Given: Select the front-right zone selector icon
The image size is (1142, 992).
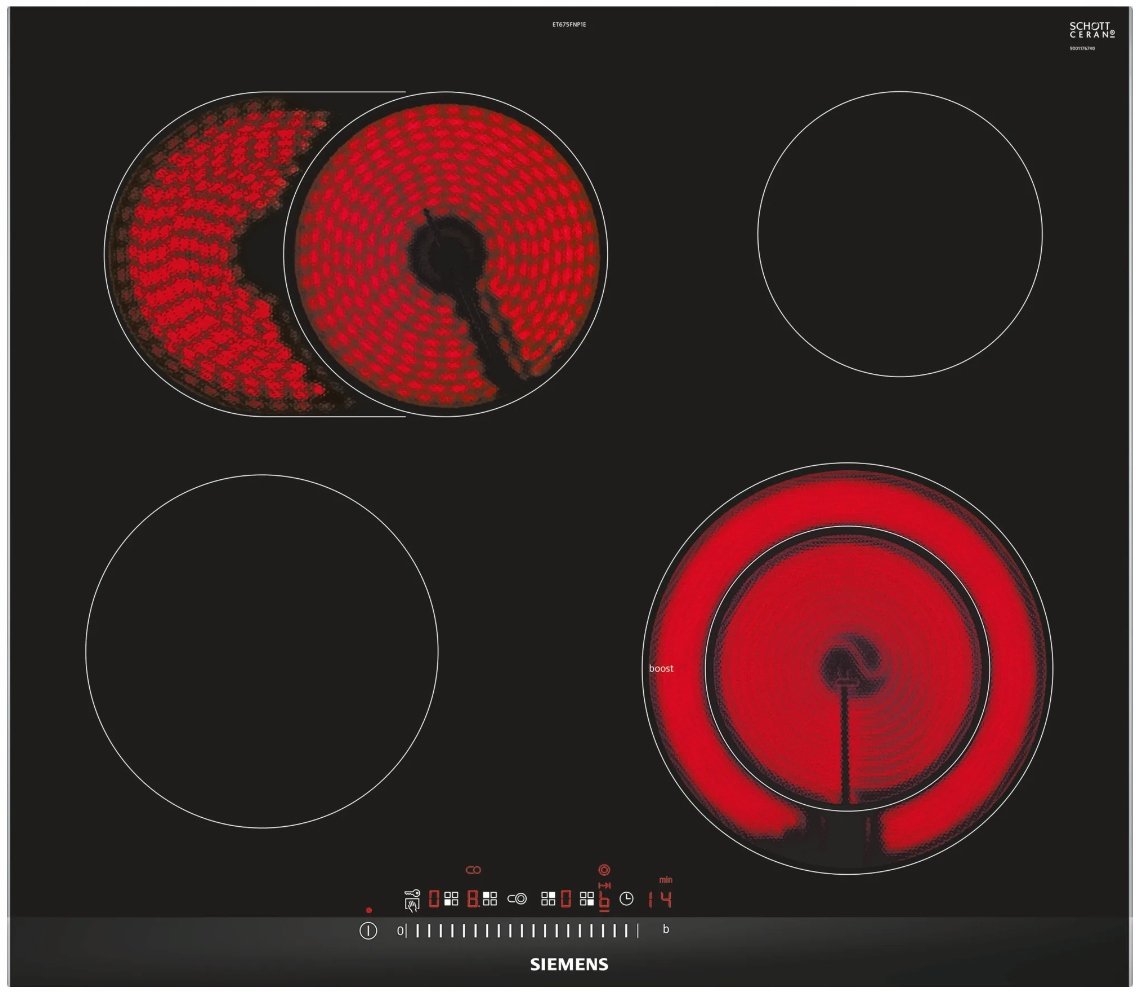Looking at the screenshot, I should [586, 899].
